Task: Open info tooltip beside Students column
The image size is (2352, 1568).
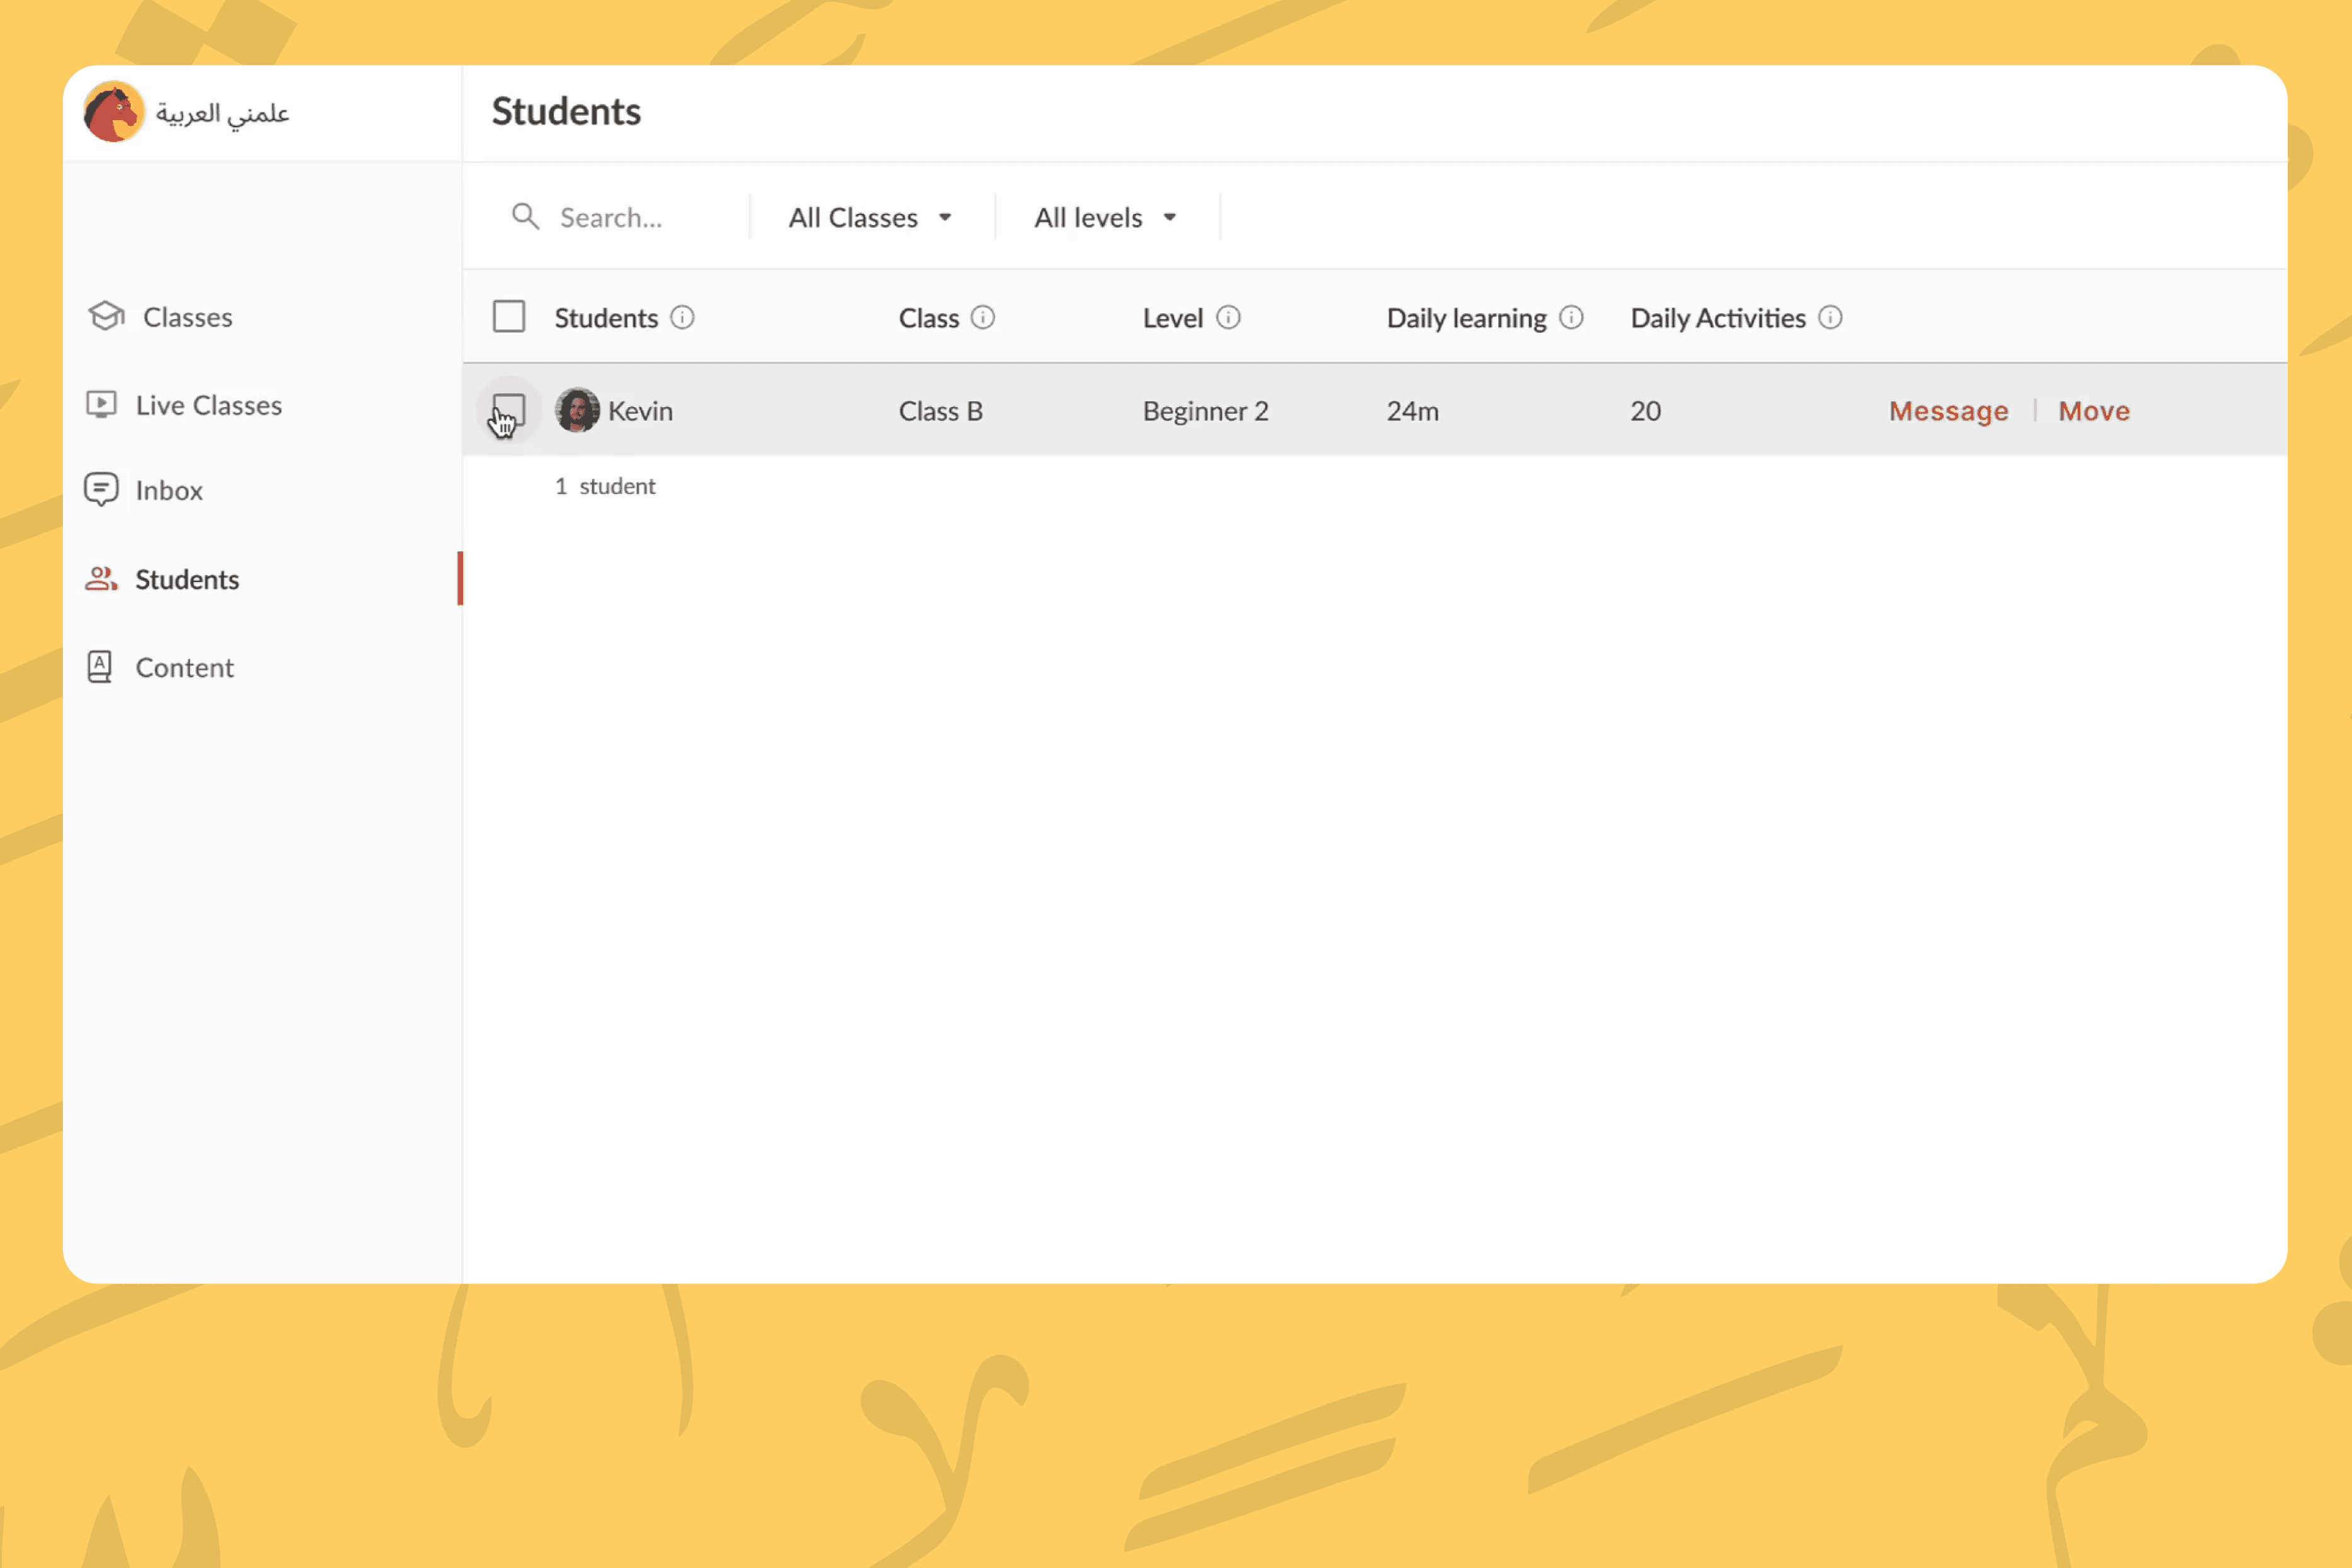Action: click(682, 318)
